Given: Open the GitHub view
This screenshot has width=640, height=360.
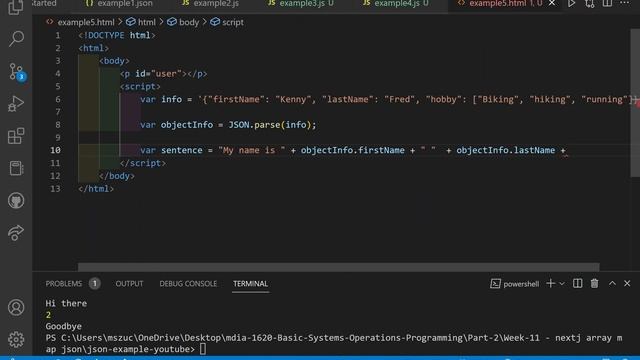Looking at the screenshot, I should point(16,200).
